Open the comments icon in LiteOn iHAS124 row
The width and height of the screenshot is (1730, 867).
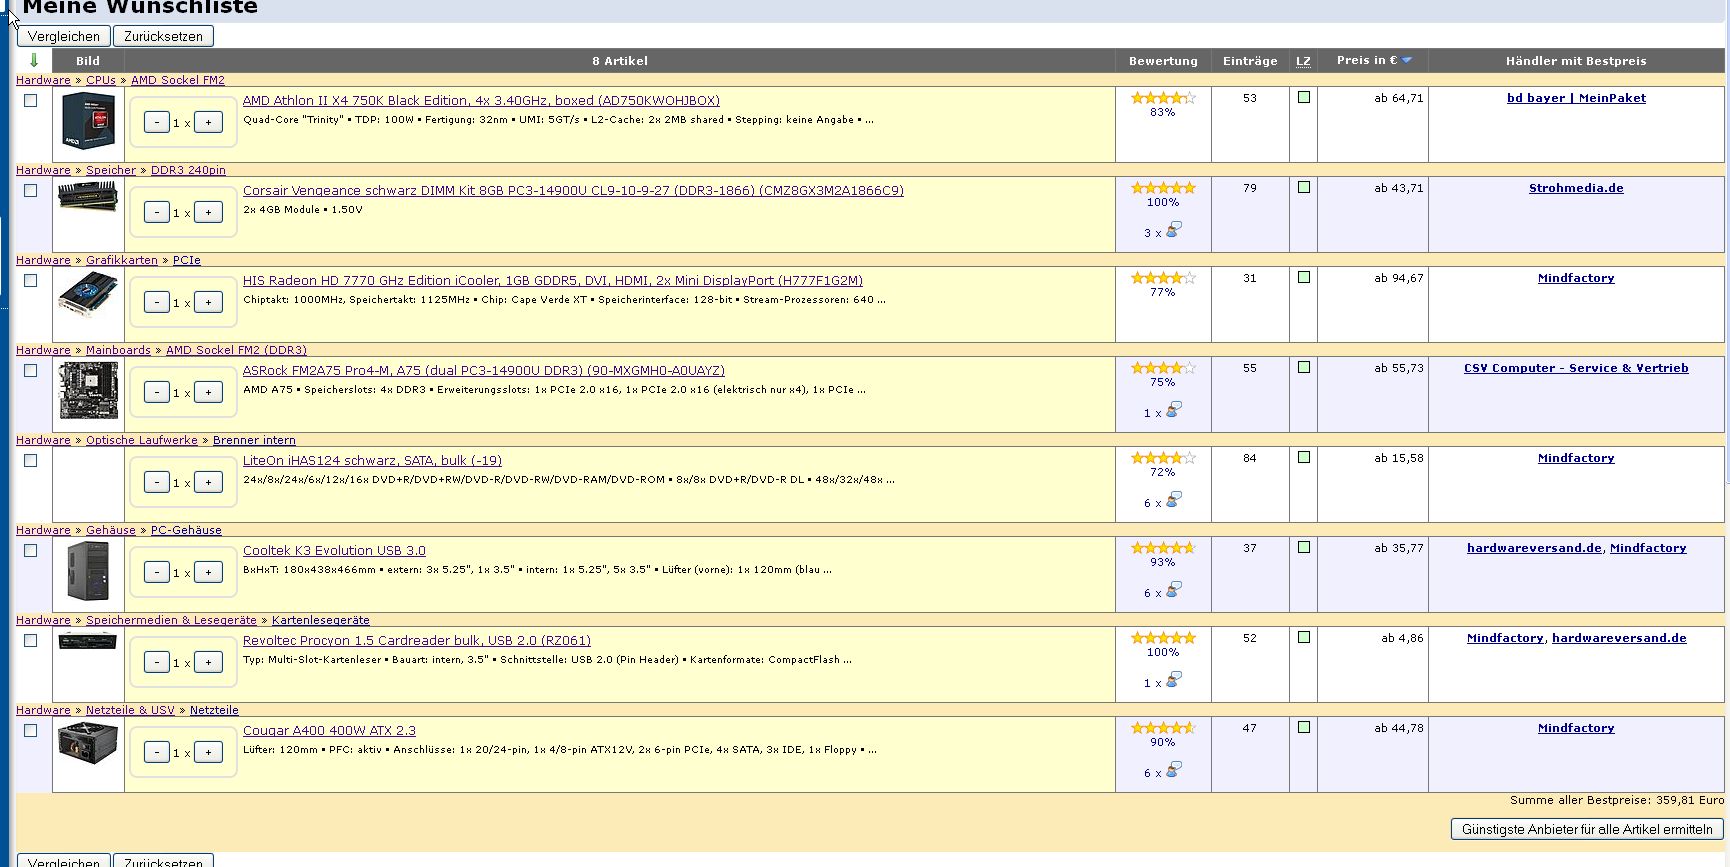click(1174, 499)
